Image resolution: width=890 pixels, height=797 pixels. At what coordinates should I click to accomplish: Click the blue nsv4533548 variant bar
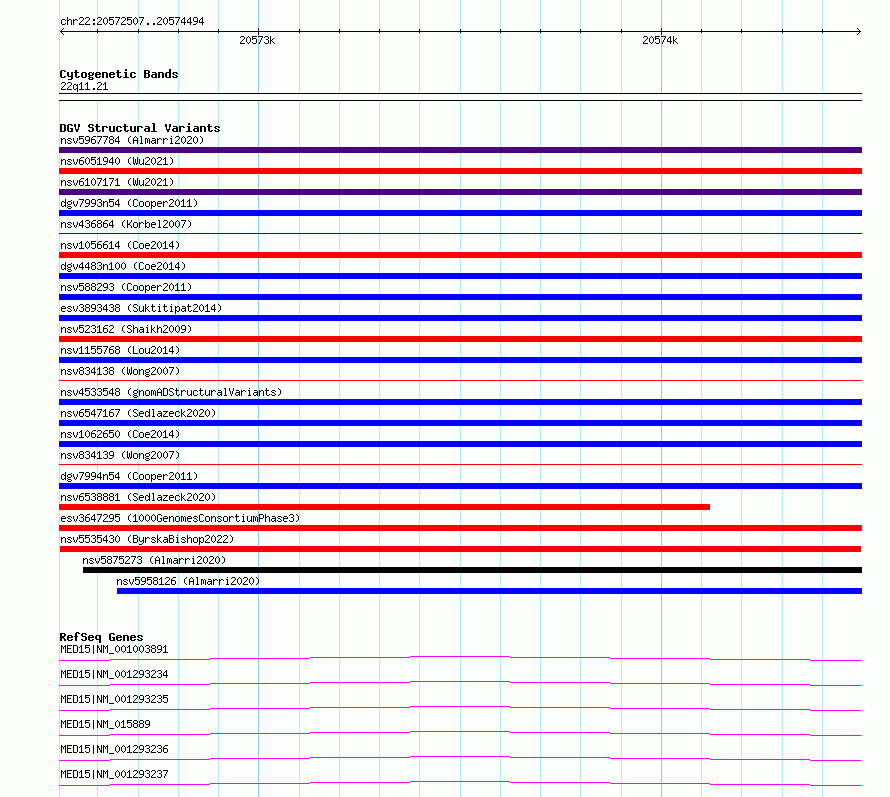460,402
